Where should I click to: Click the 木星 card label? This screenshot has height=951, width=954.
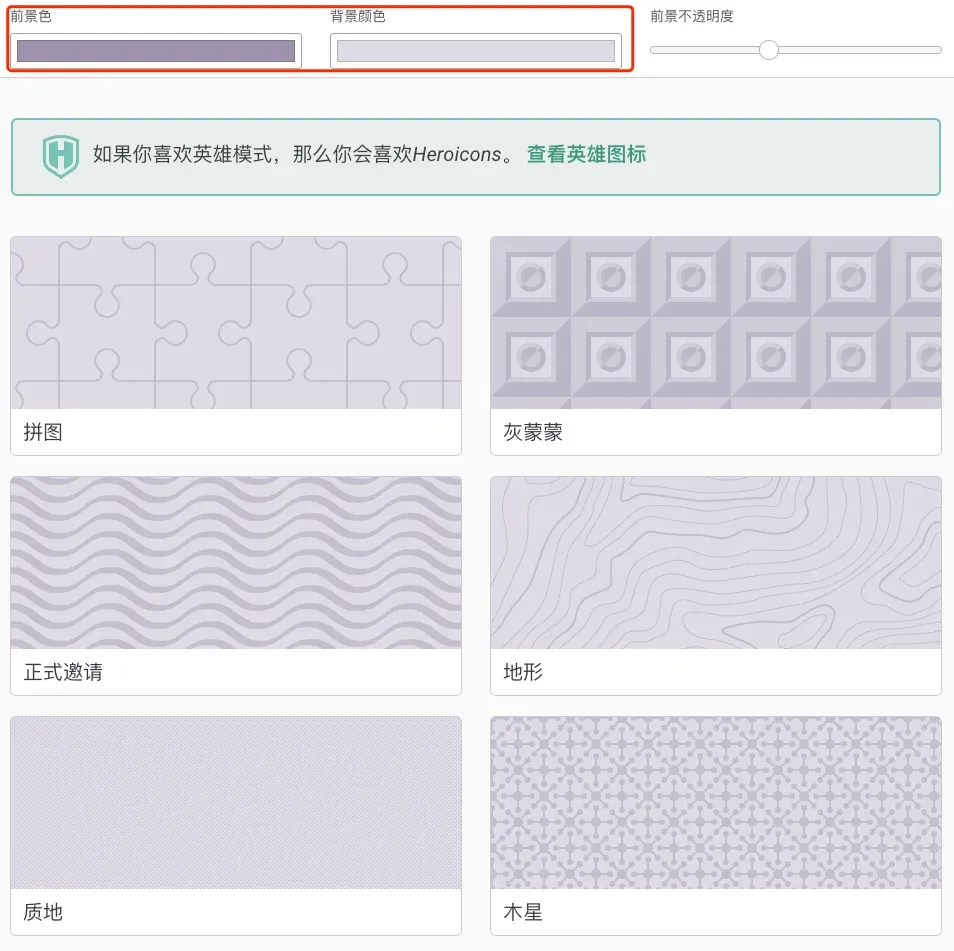[x=523, y=912]
